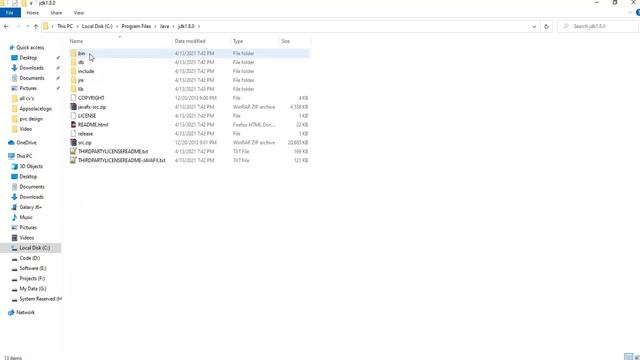Click Local Disk (C:) breadcrumb
The width and height of the screenshot is (640, 360).
pos(97,26)
